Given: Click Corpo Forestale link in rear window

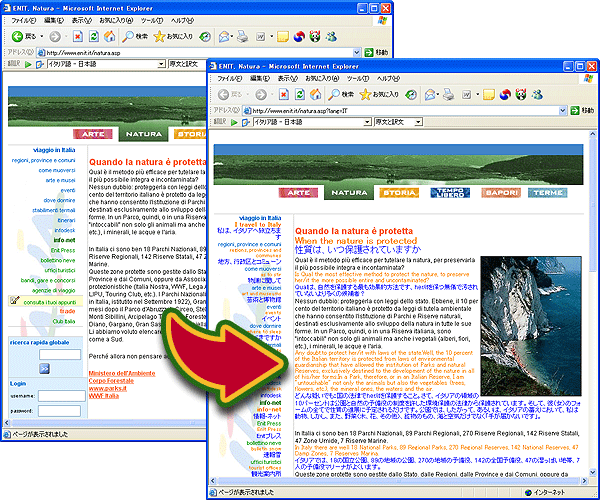Looking at the screenshot, I should click(x=111, y=381).
